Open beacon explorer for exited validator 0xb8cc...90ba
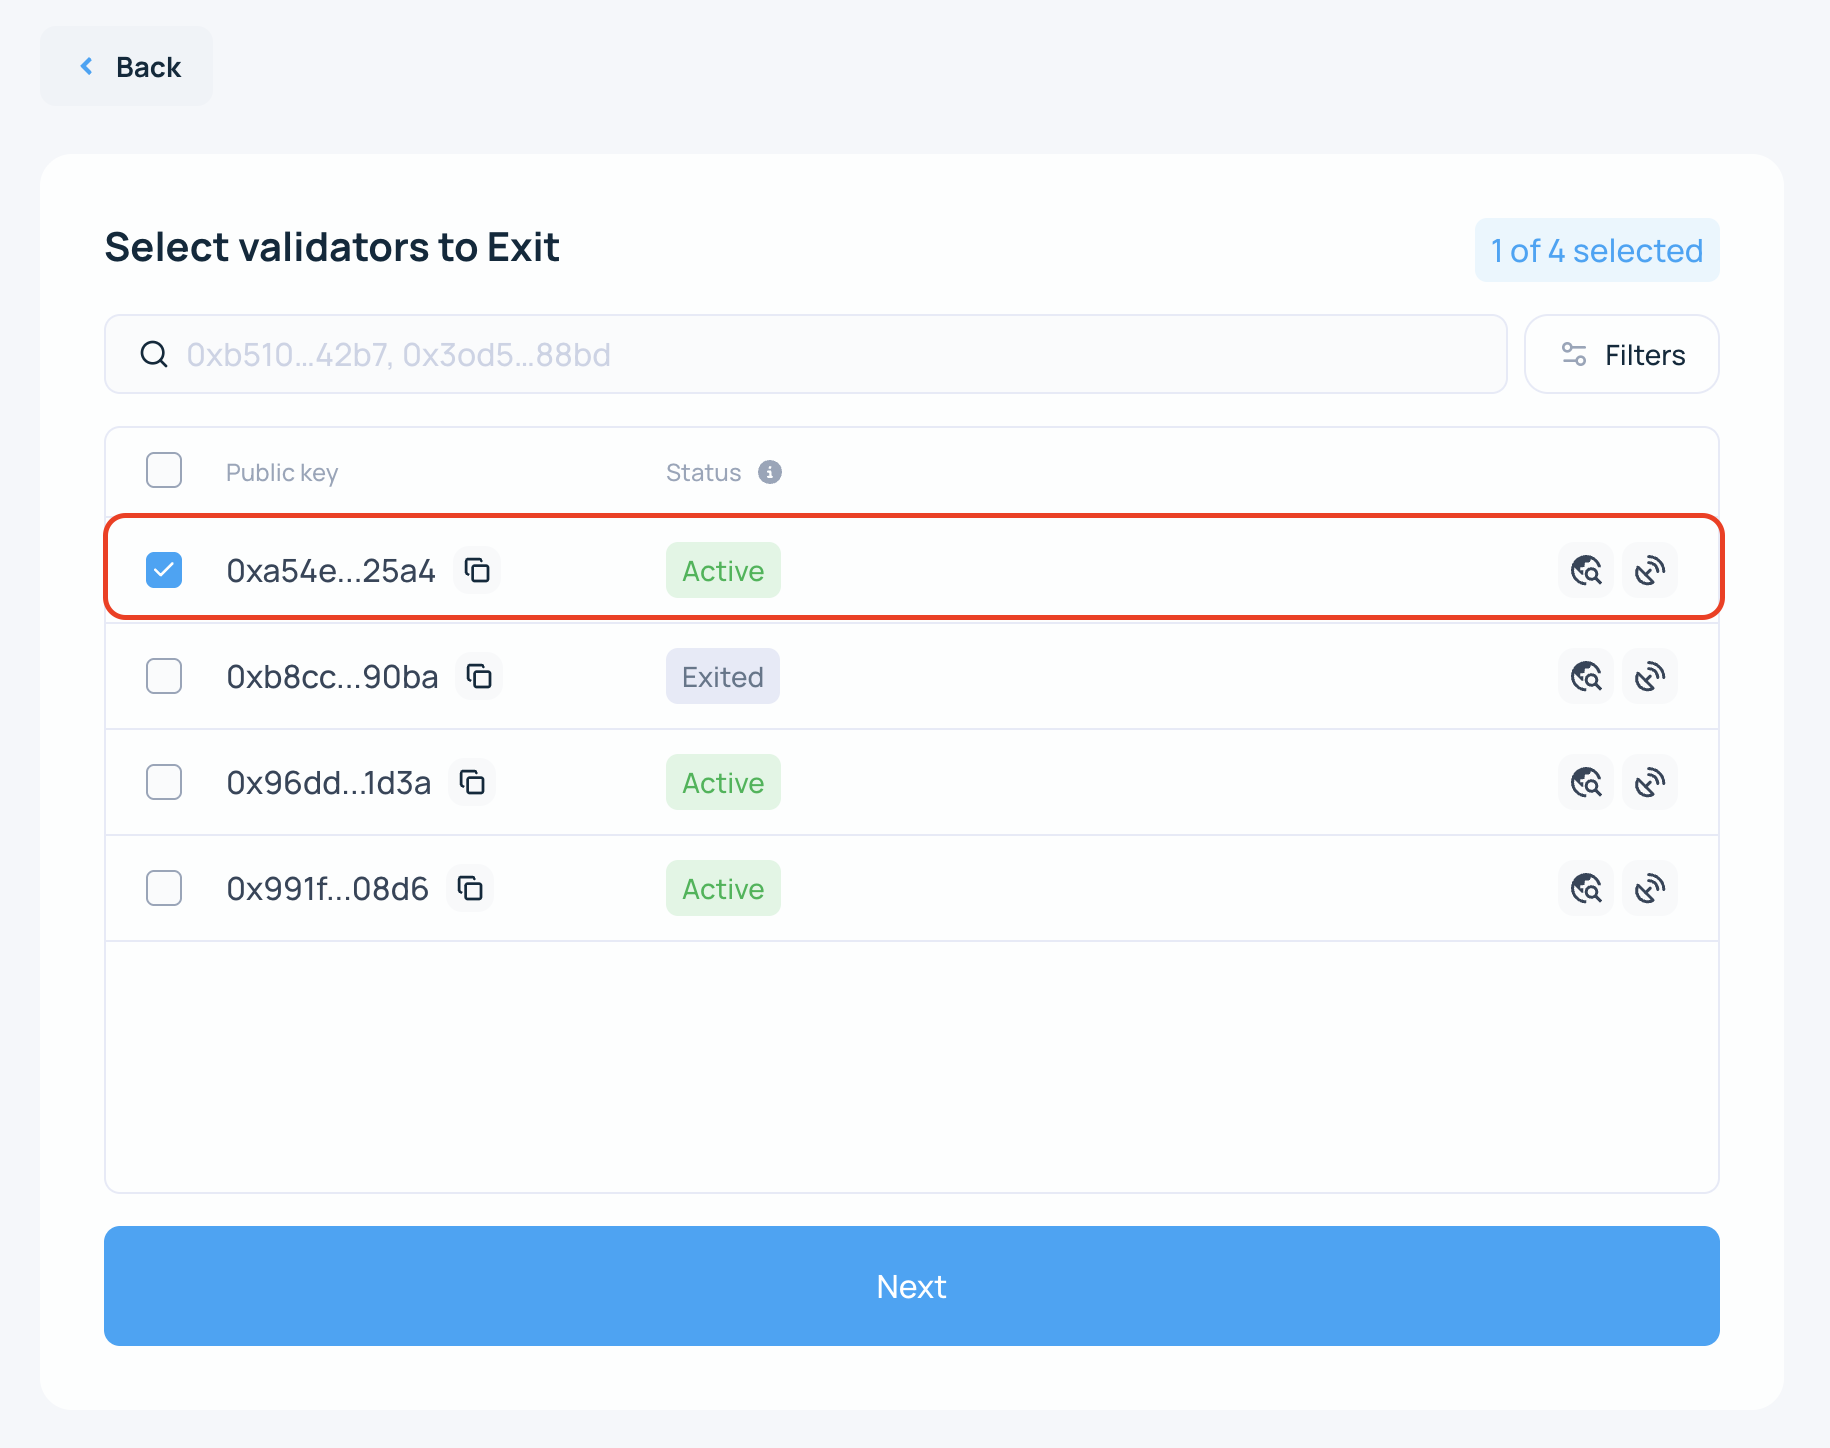 (1585, 676)
